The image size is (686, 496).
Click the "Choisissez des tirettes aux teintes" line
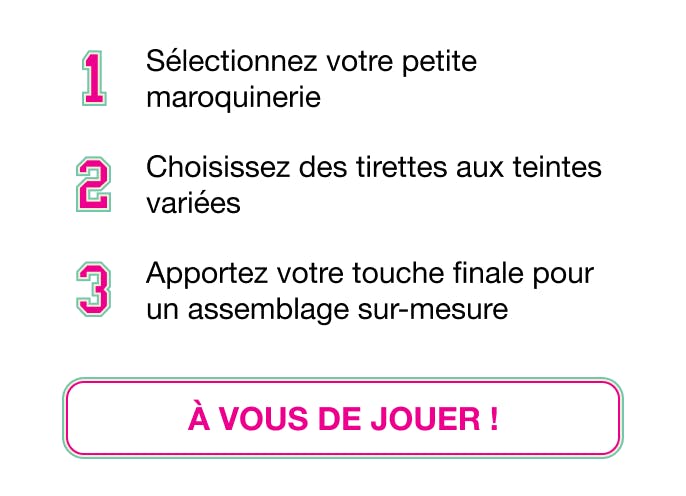tap(373, 166)
